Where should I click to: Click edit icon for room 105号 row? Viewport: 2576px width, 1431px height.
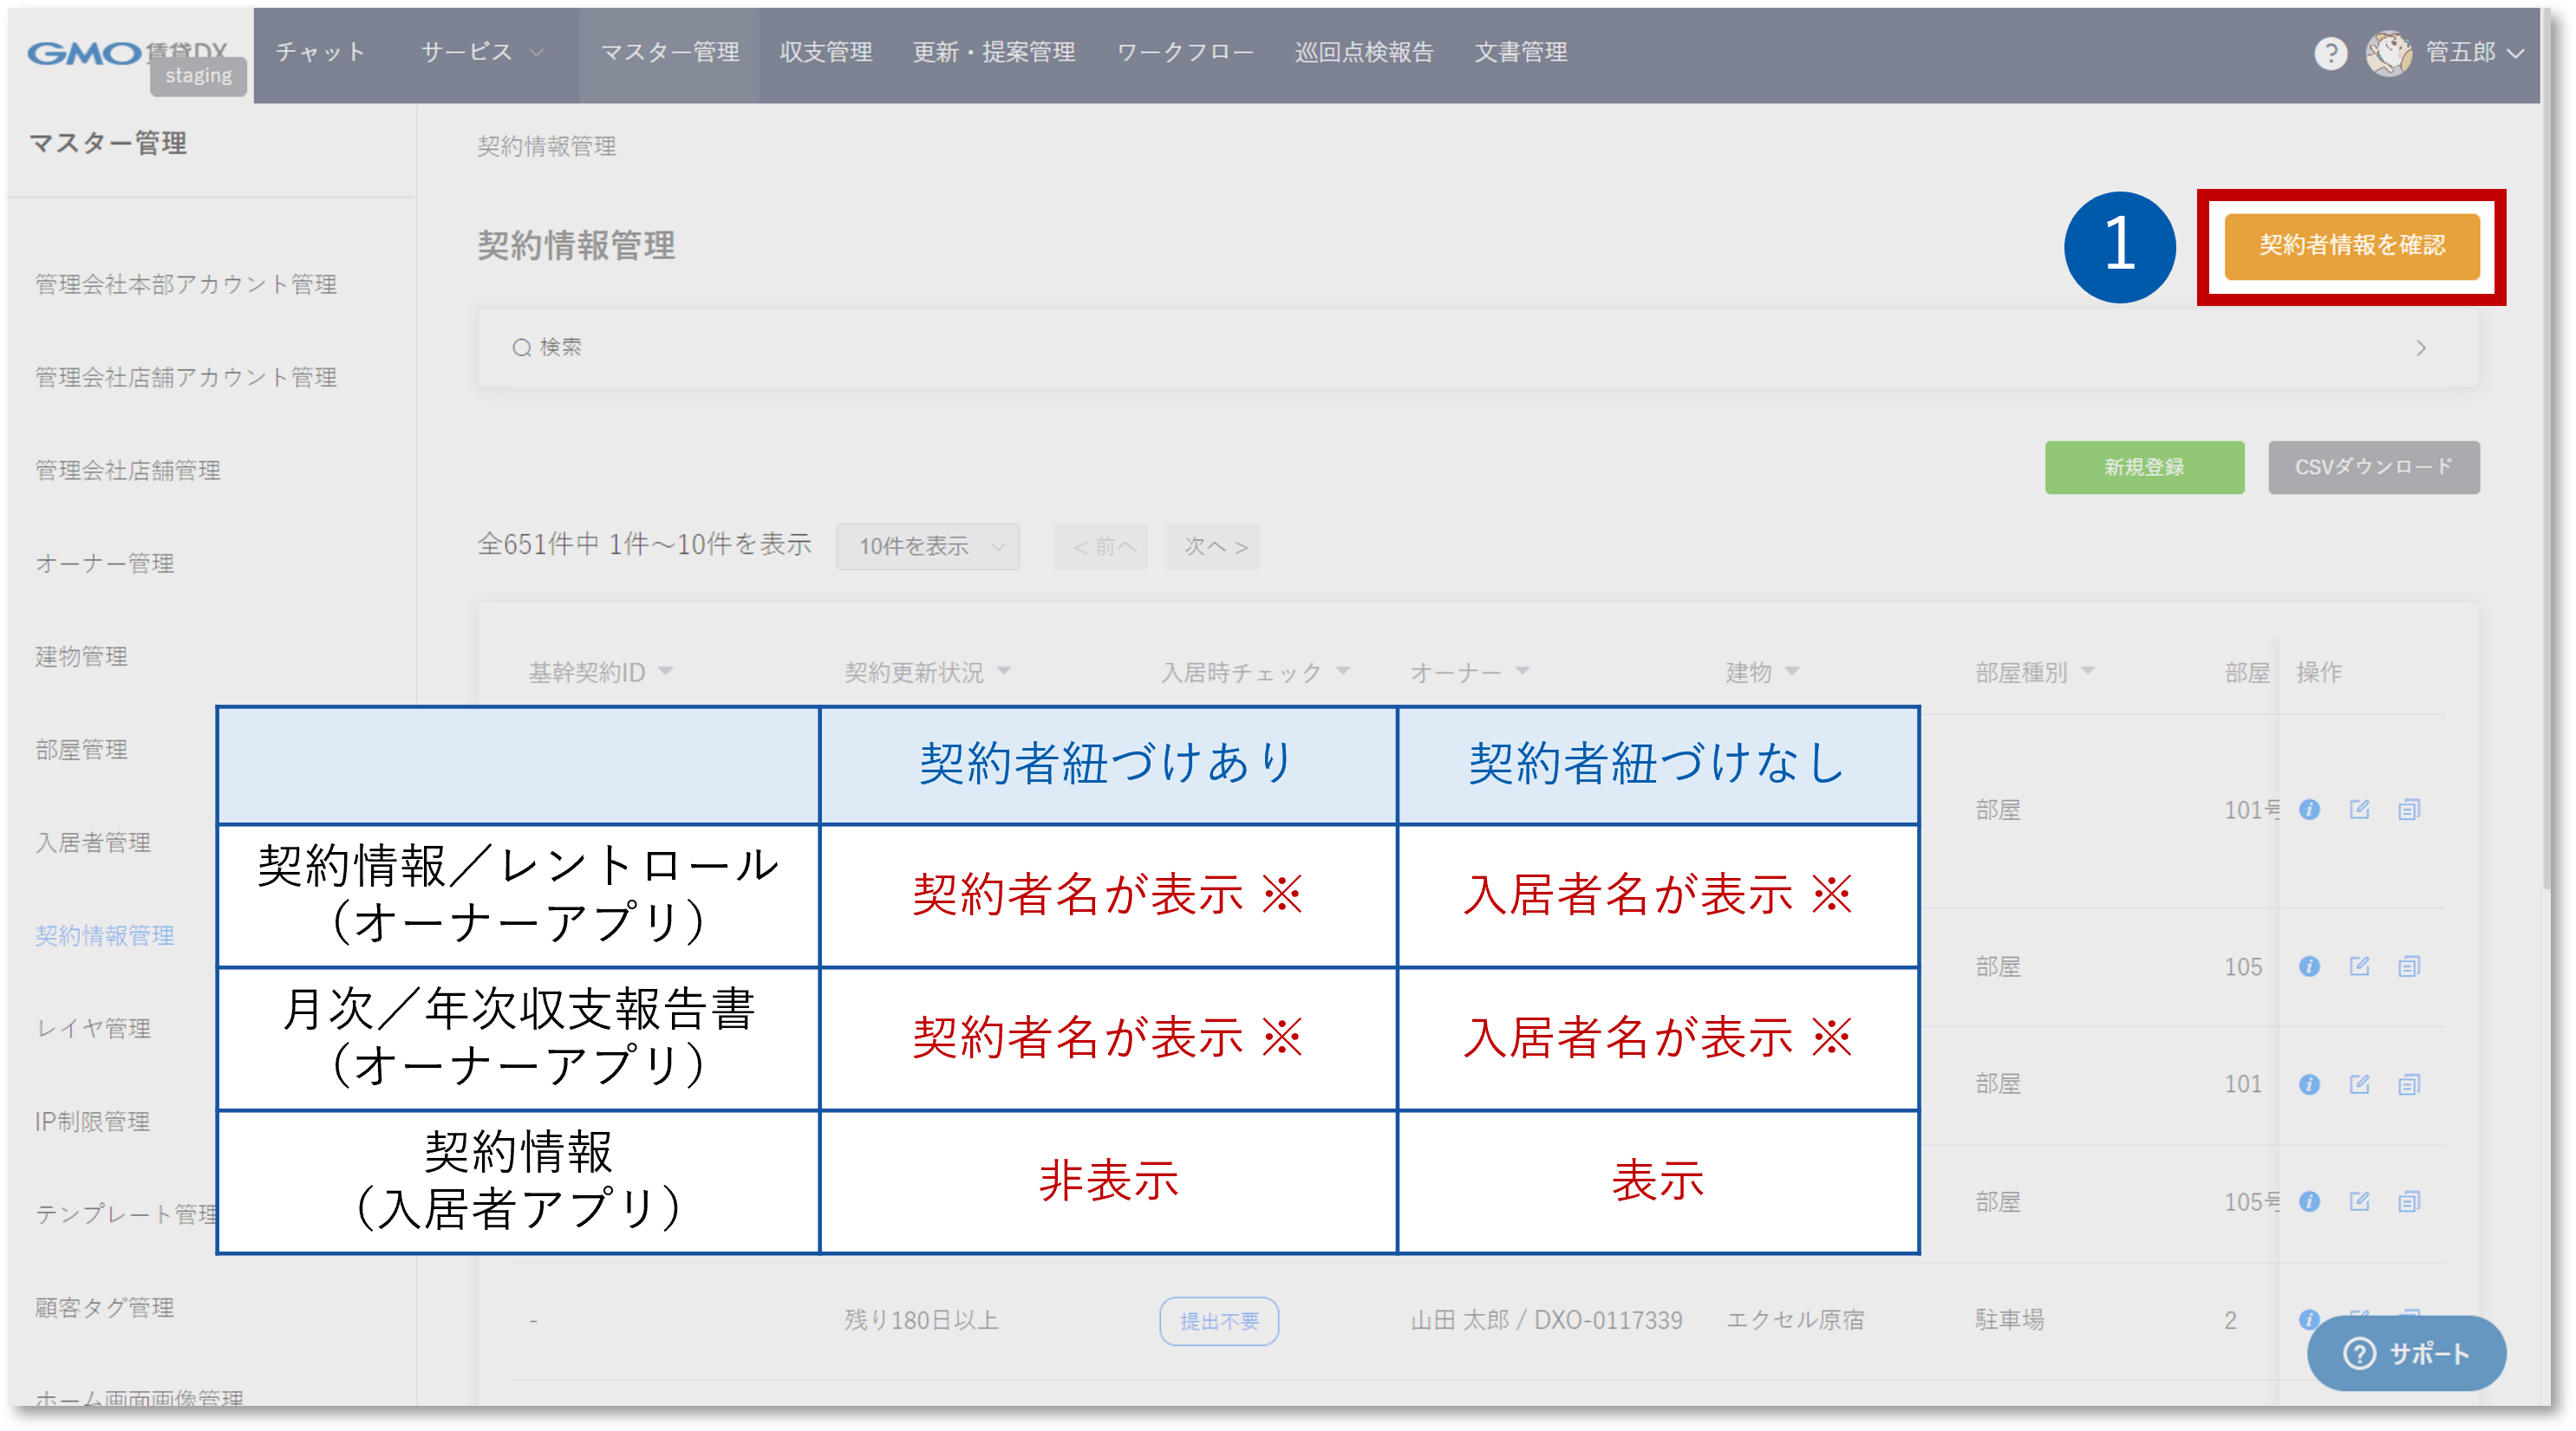coord(2359,1201)
